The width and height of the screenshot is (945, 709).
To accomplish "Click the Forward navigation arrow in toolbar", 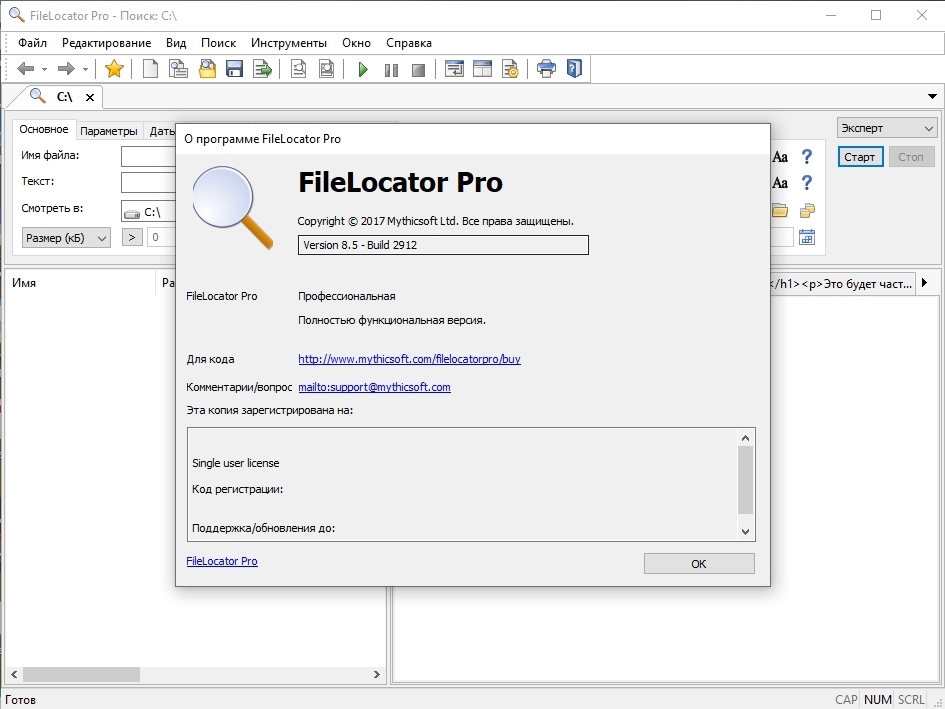I will click(x=66, y=69).
